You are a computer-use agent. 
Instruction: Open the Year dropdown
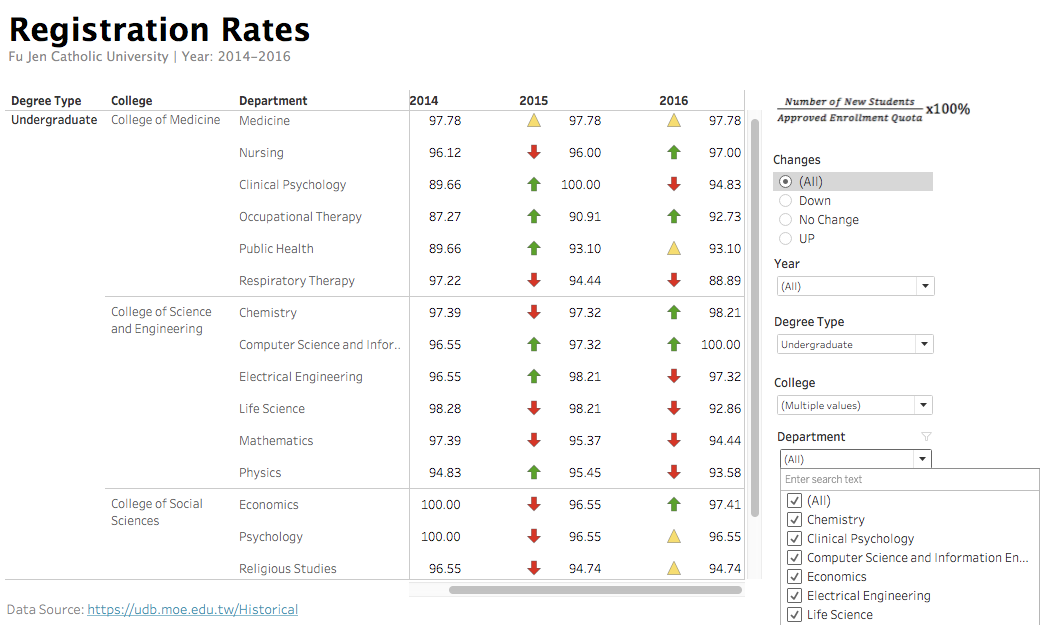[x=855, y=286]
